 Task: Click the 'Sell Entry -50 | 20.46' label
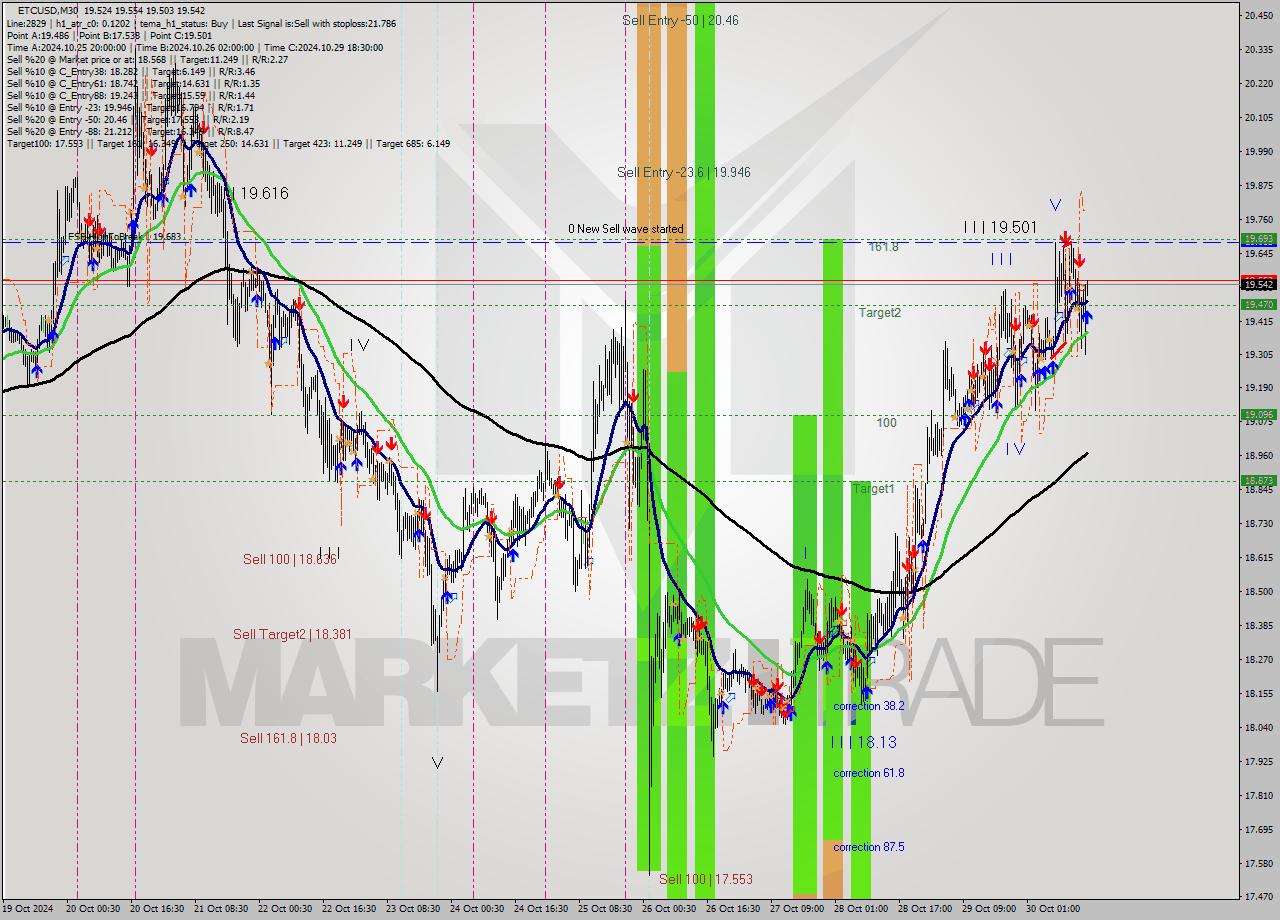tap(680, 20)
